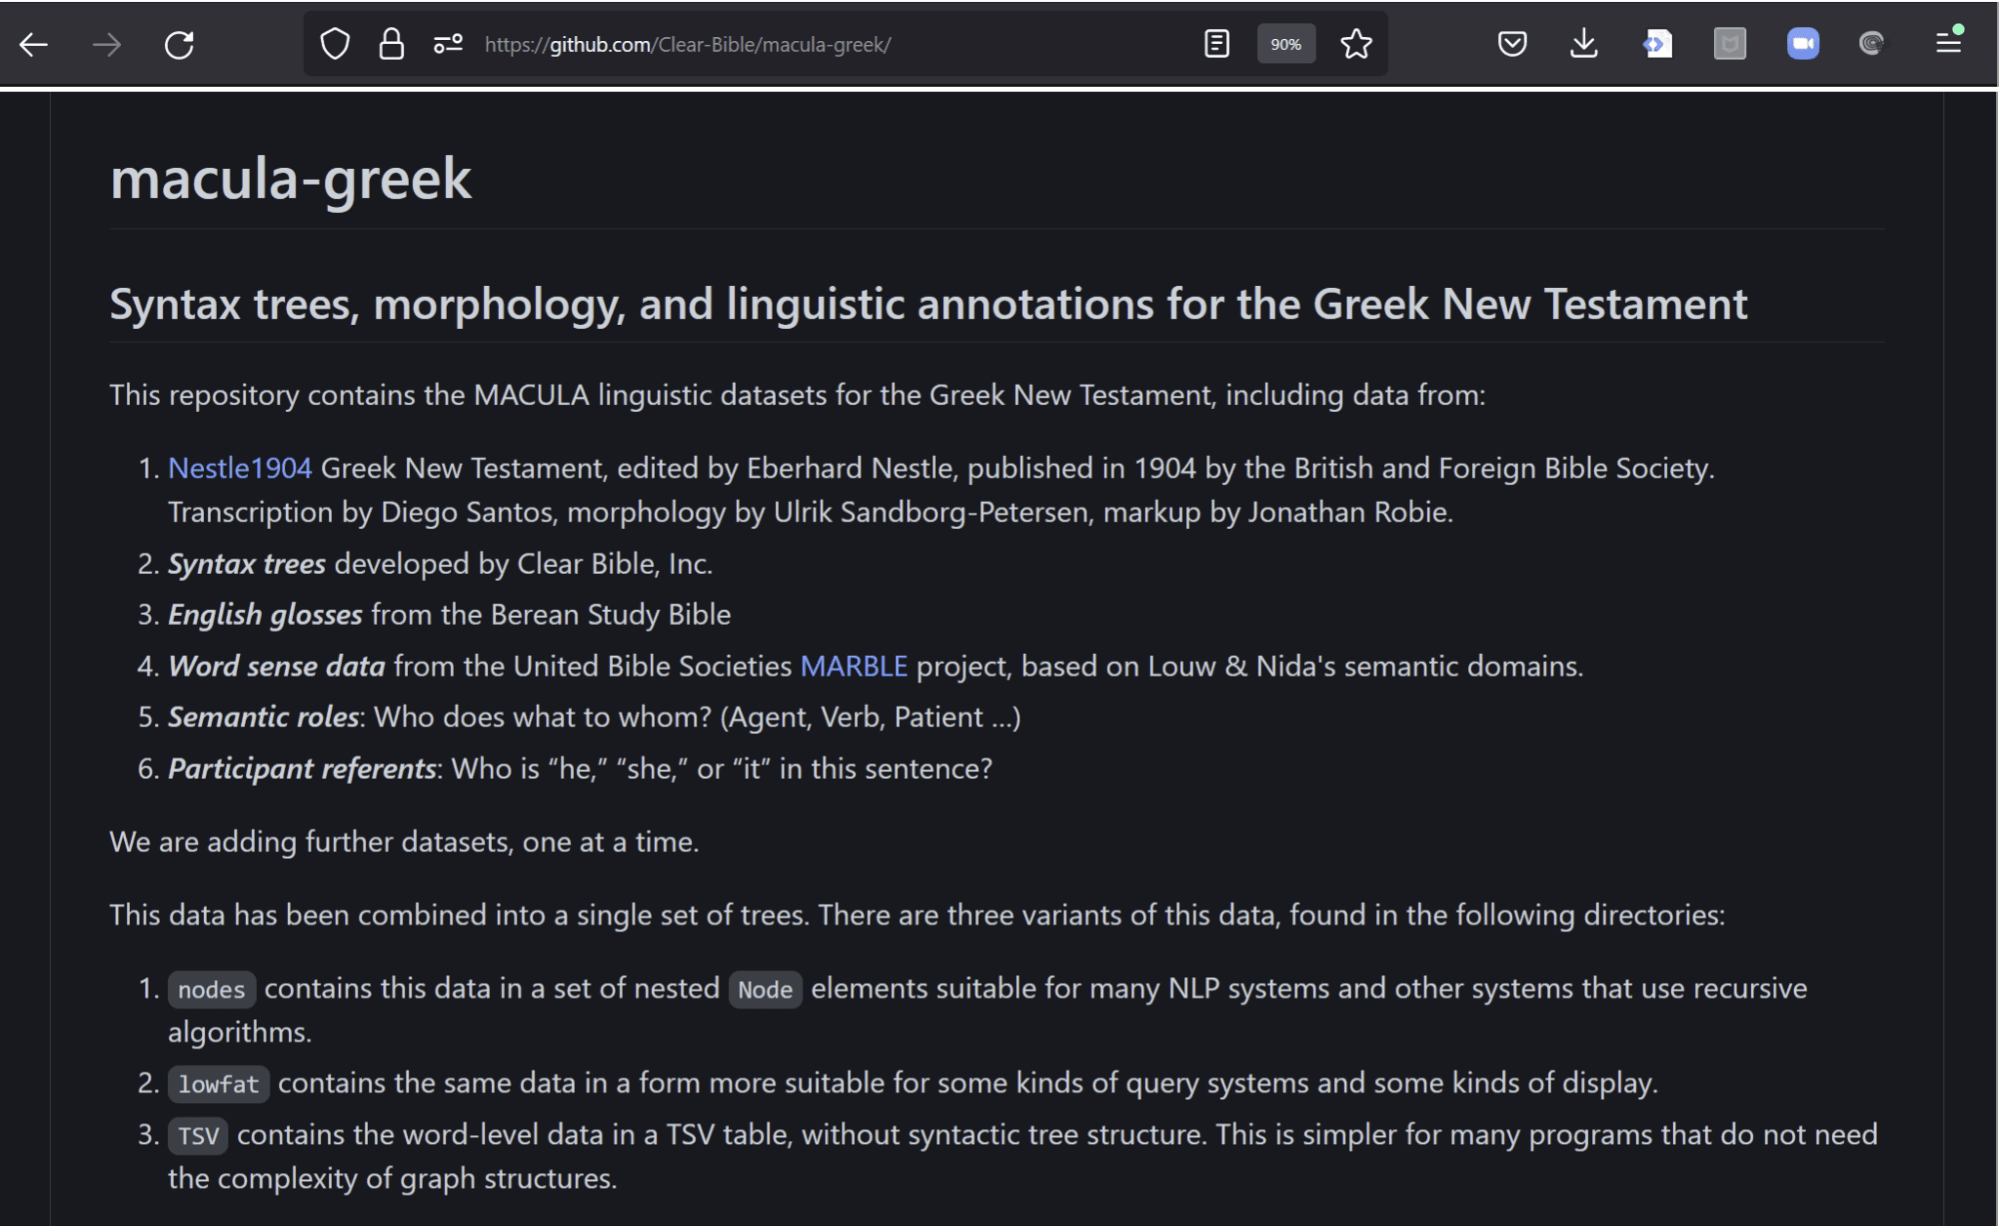1999x1226 pixels.
Task: Reset page zoom via the 90% indicator
Action: tap(1286, 43)
